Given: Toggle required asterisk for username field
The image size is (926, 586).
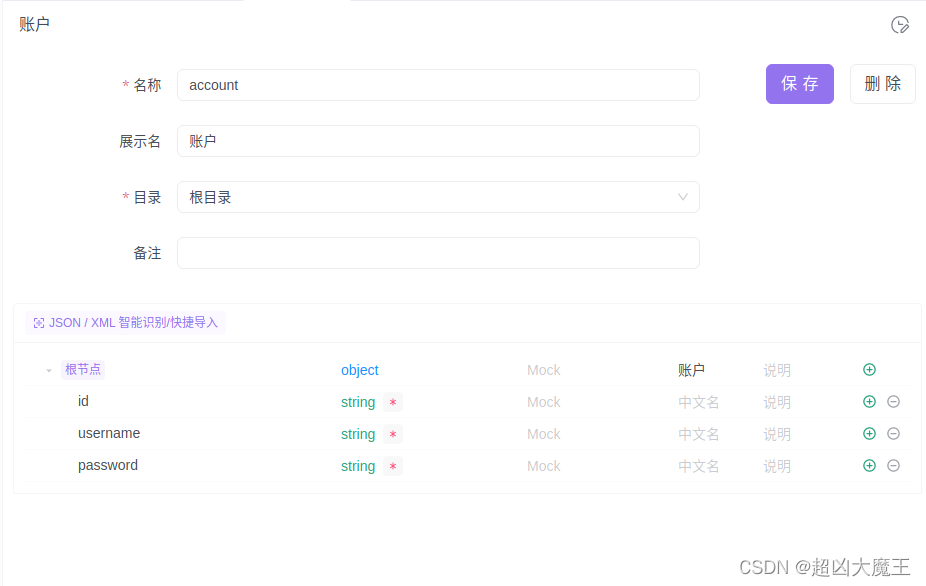Looking at the screenshot, I should click(x=393, y=434).
